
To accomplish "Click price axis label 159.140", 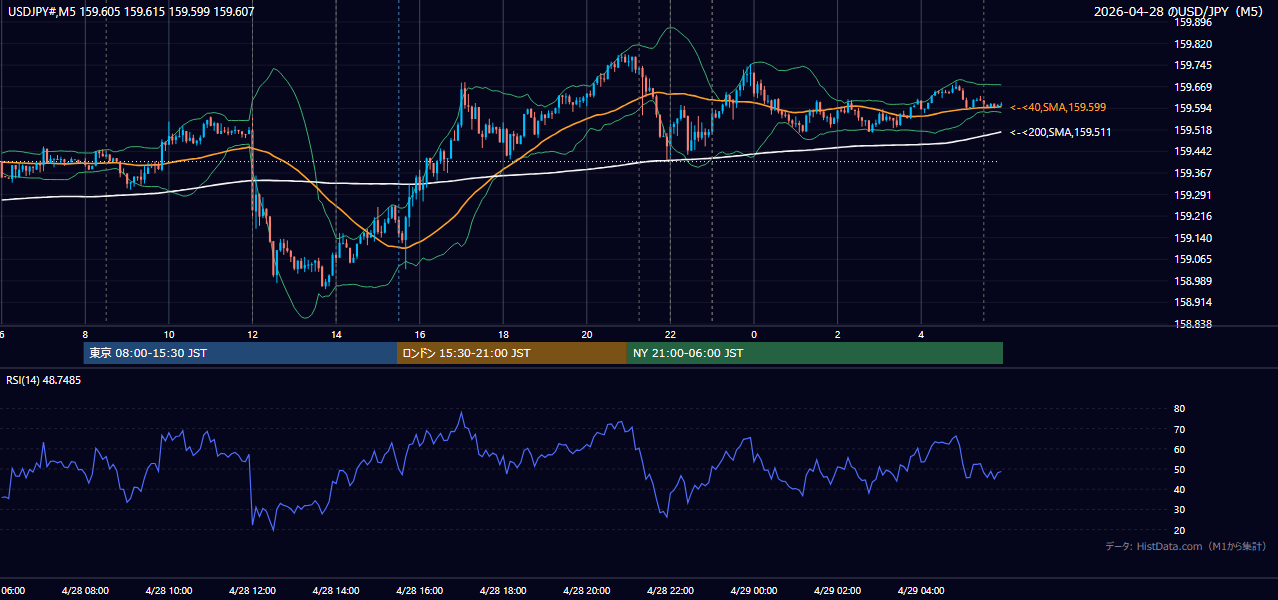I will (x=1193, y=238).
